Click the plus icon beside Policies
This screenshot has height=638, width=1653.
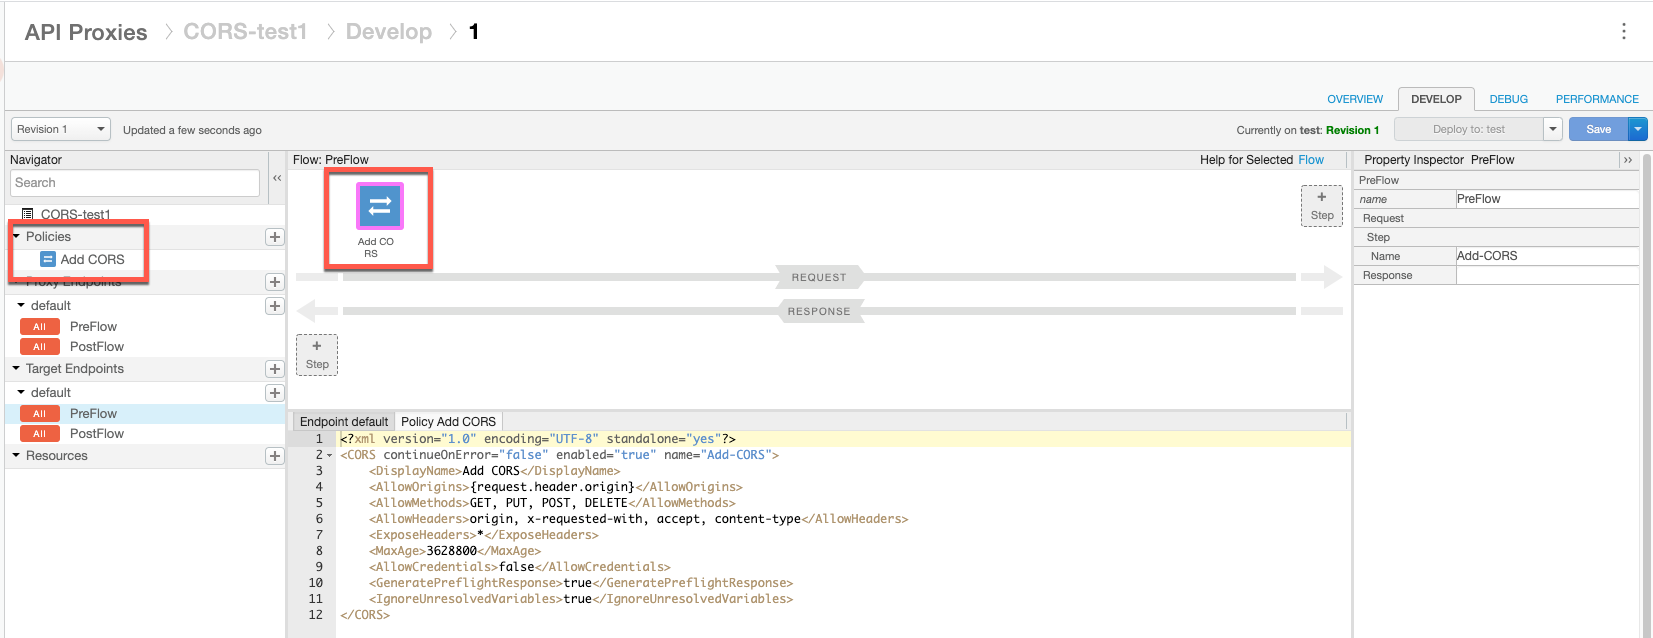[x=275, y=237]
